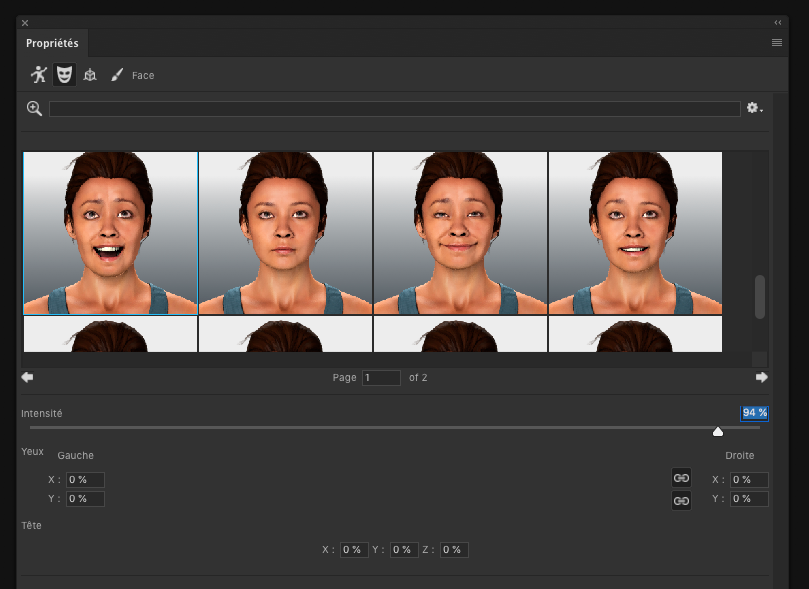Click the Face label text

(x=143, y=75)
